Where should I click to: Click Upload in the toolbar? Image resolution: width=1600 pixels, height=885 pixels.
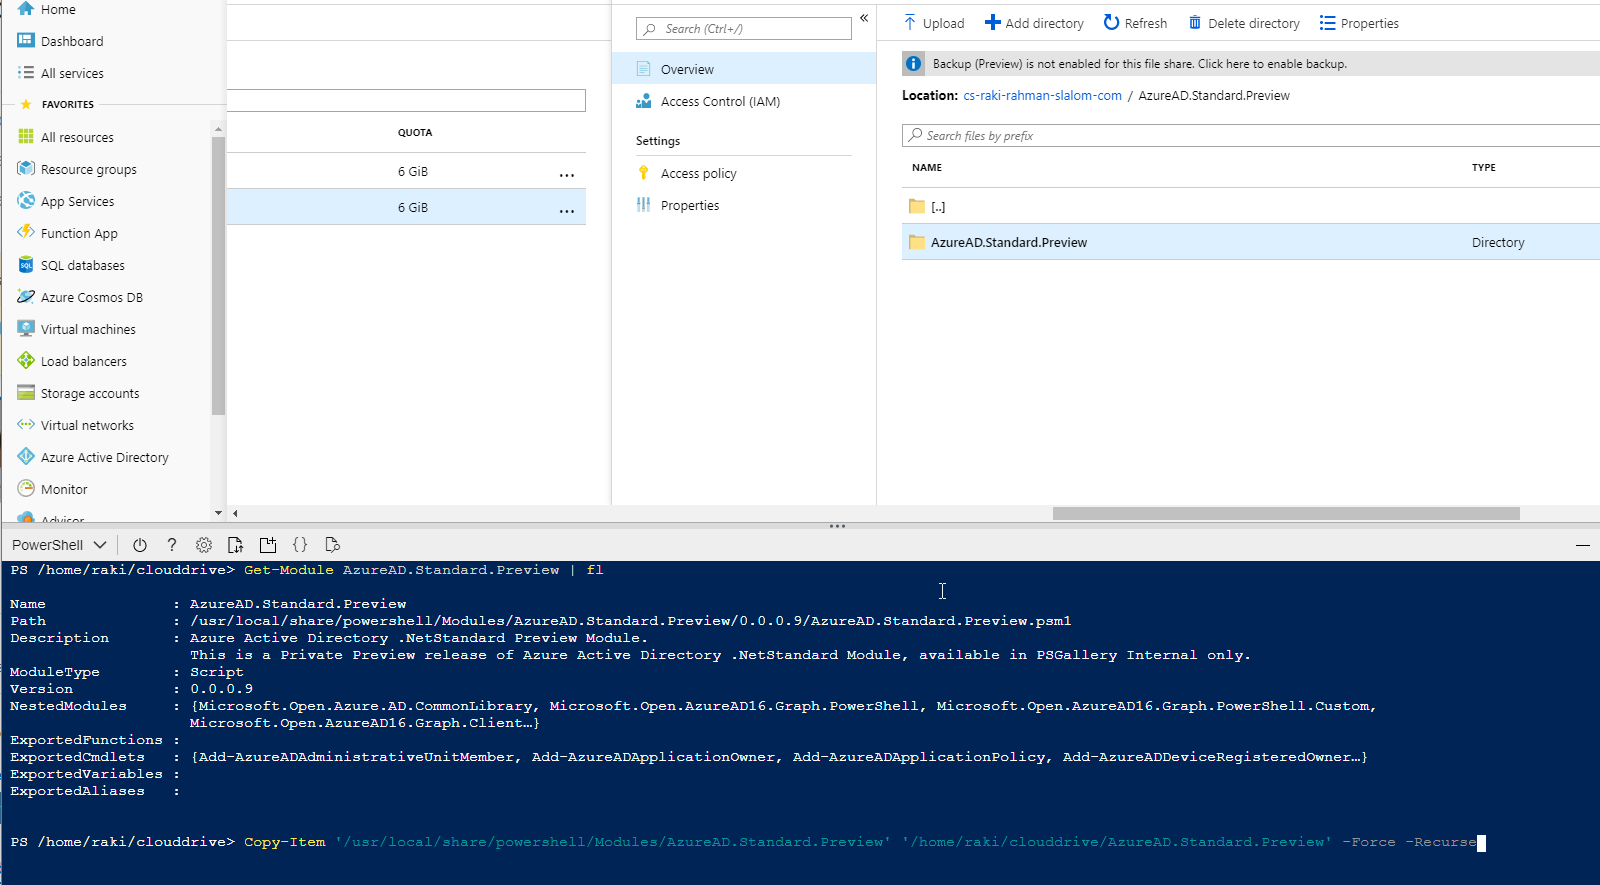(934, 23)
